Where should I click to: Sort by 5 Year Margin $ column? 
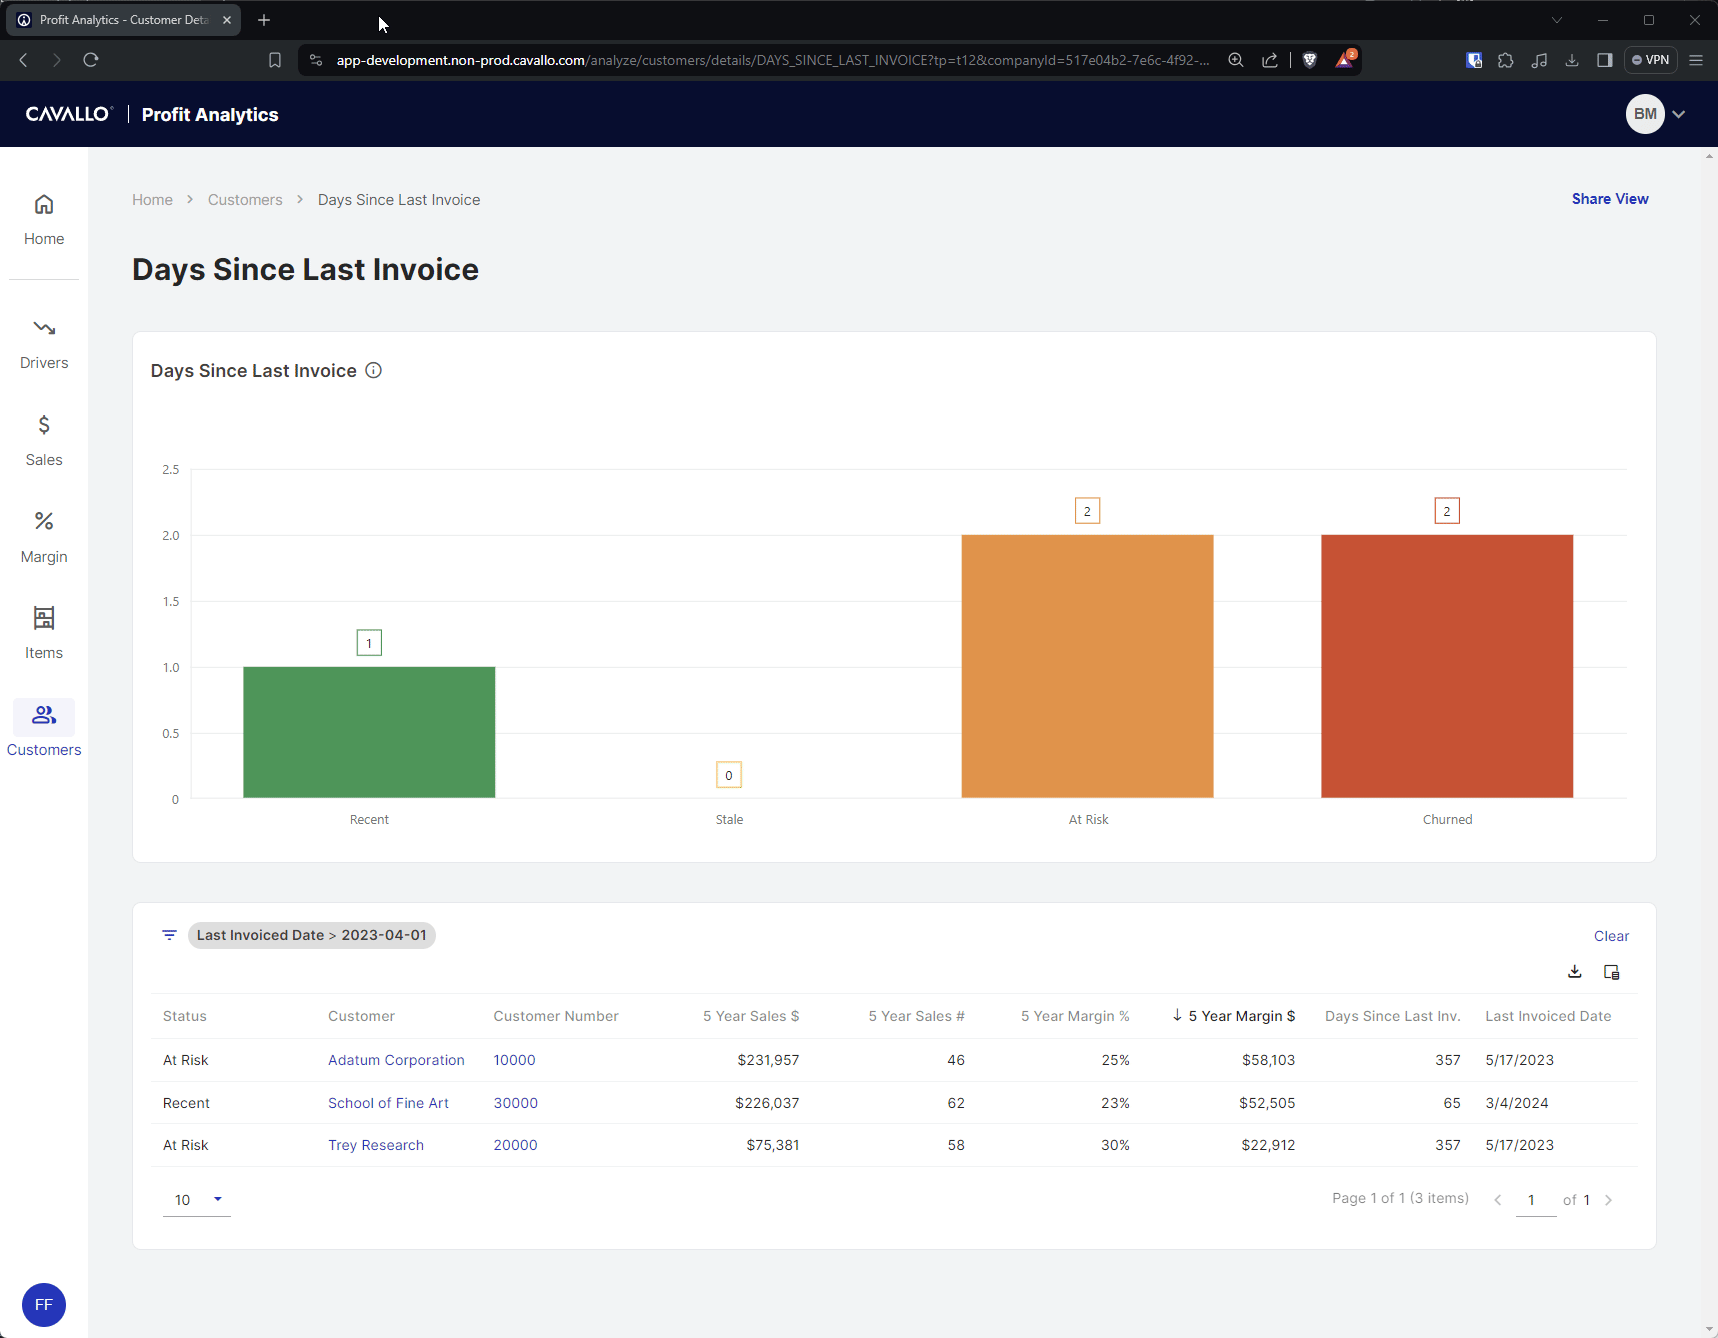[x=1240, y=1016]
